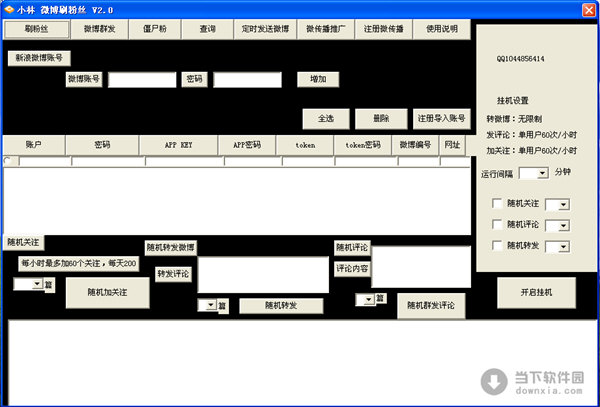Click the 新浪微博账号 button
The width and height of the screenshot is (600, 407).
[x=39, y=58]
